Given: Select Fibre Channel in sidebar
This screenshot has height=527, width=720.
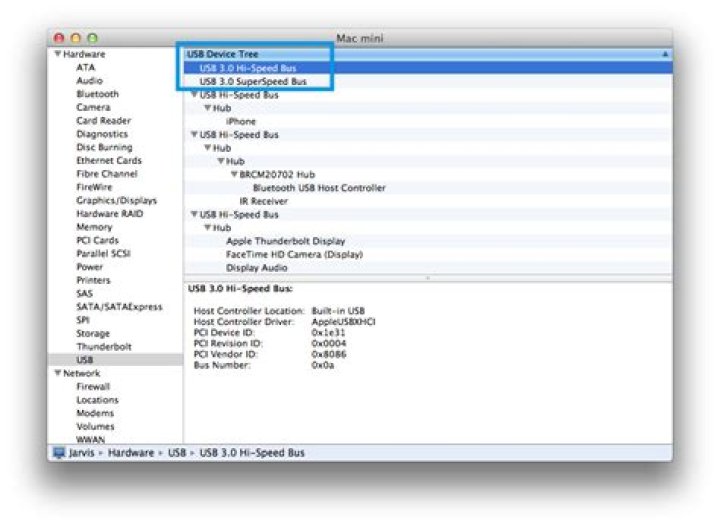Looking at the screenshot, I should (x=107, y=174).
